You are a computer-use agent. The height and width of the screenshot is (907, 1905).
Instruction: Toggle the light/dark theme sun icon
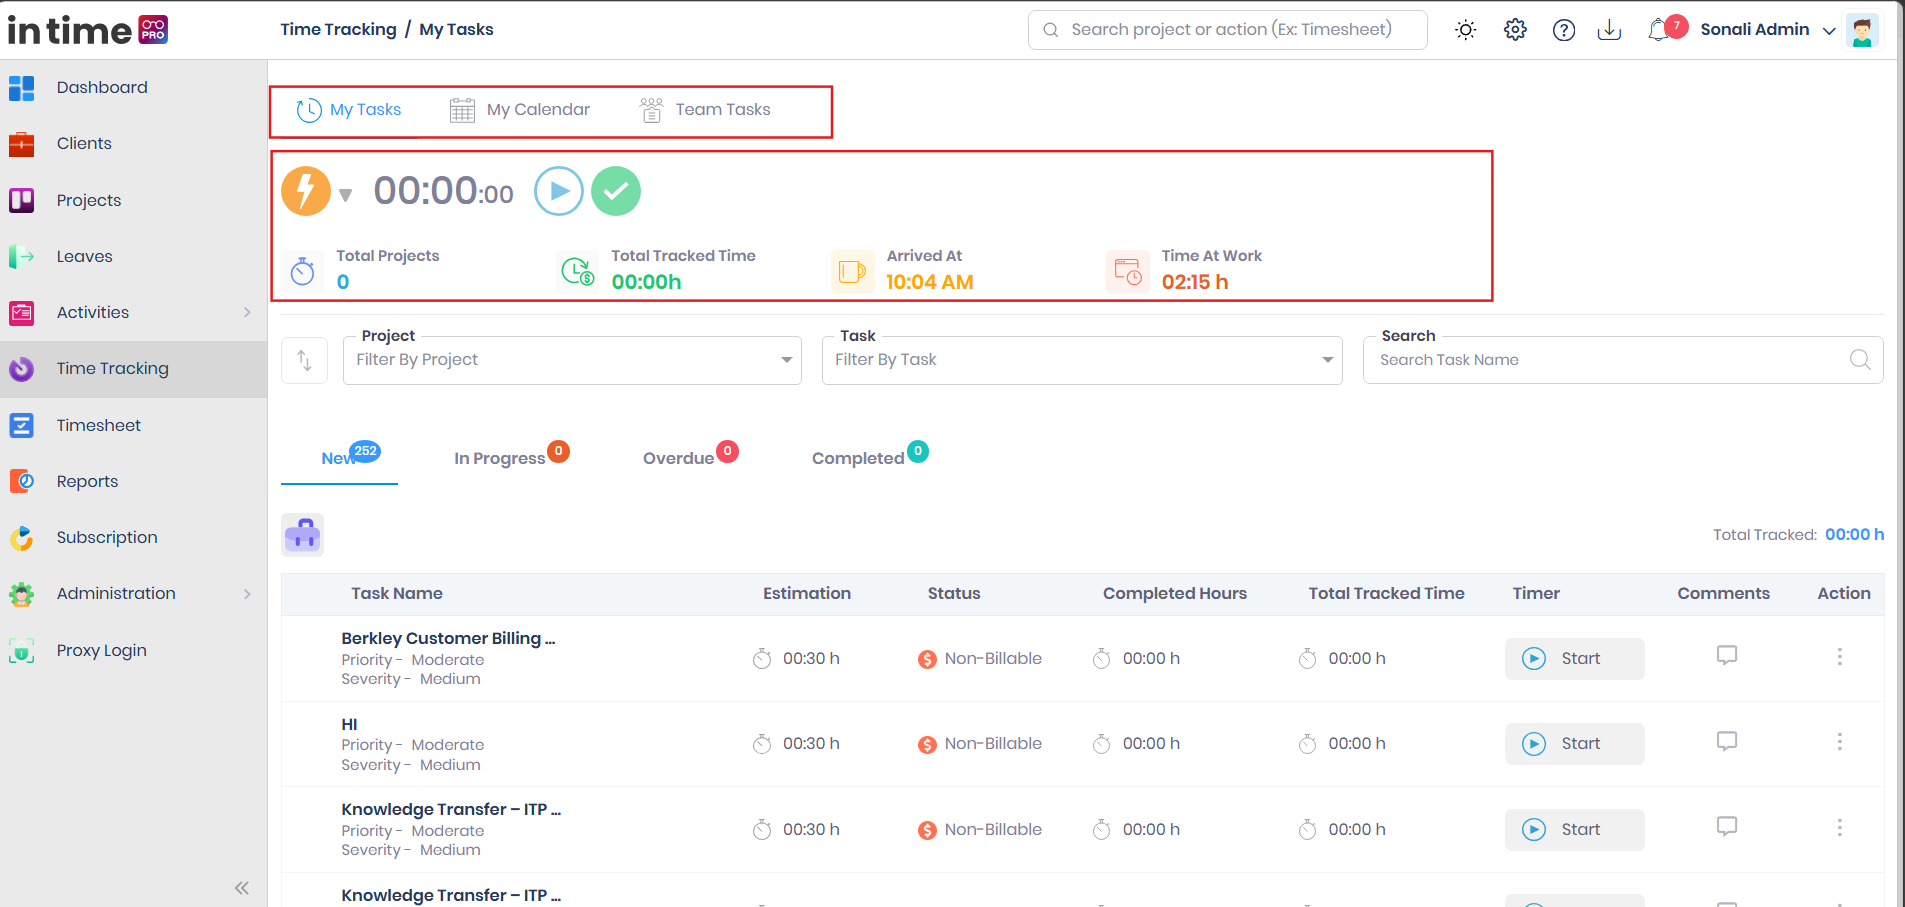[x=1465, y=30]
